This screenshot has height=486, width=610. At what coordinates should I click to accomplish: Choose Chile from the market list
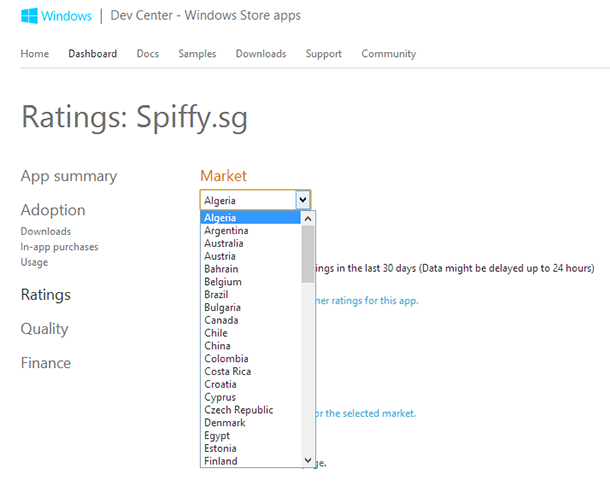click(x=251, y=333)
